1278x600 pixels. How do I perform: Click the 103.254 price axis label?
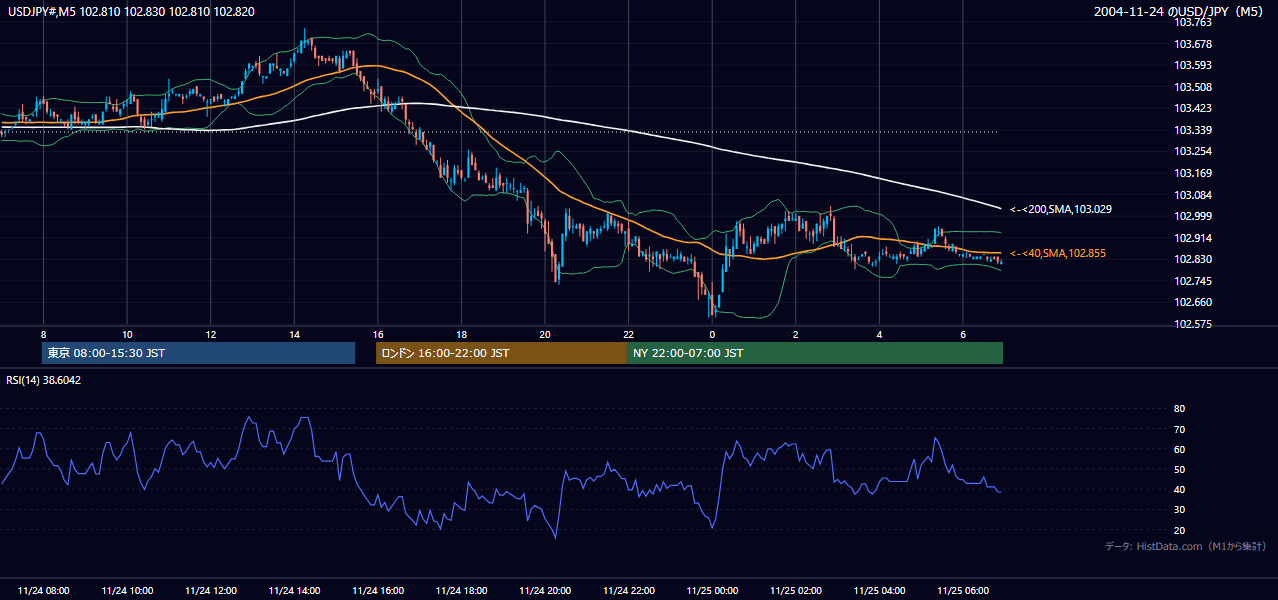coord(1193,151)
